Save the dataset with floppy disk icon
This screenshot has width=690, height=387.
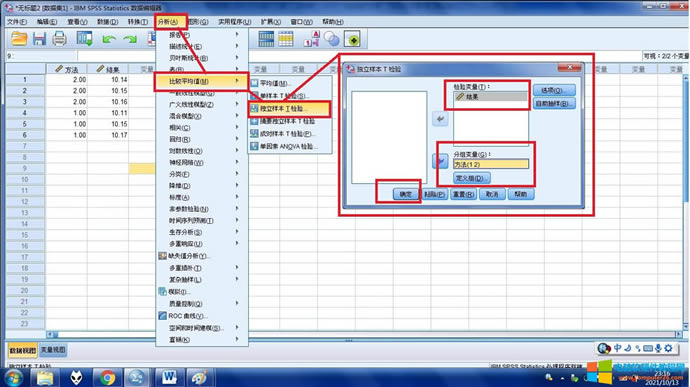click(39, 39)
